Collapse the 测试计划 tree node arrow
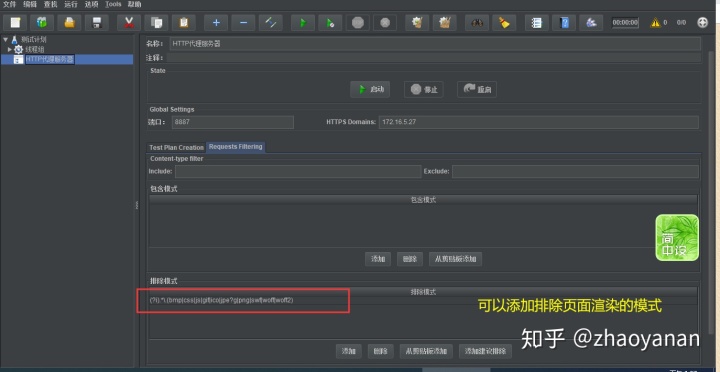 [x=5, y=39]
